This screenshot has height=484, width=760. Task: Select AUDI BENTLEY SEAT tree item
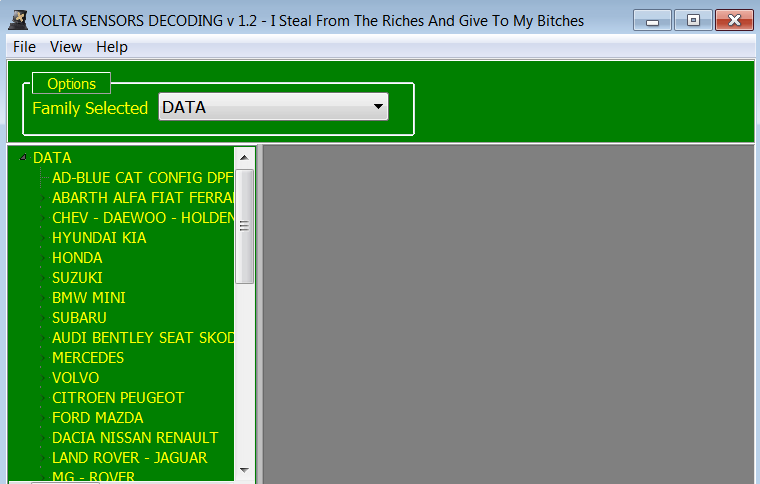click(x=142, y=338)
